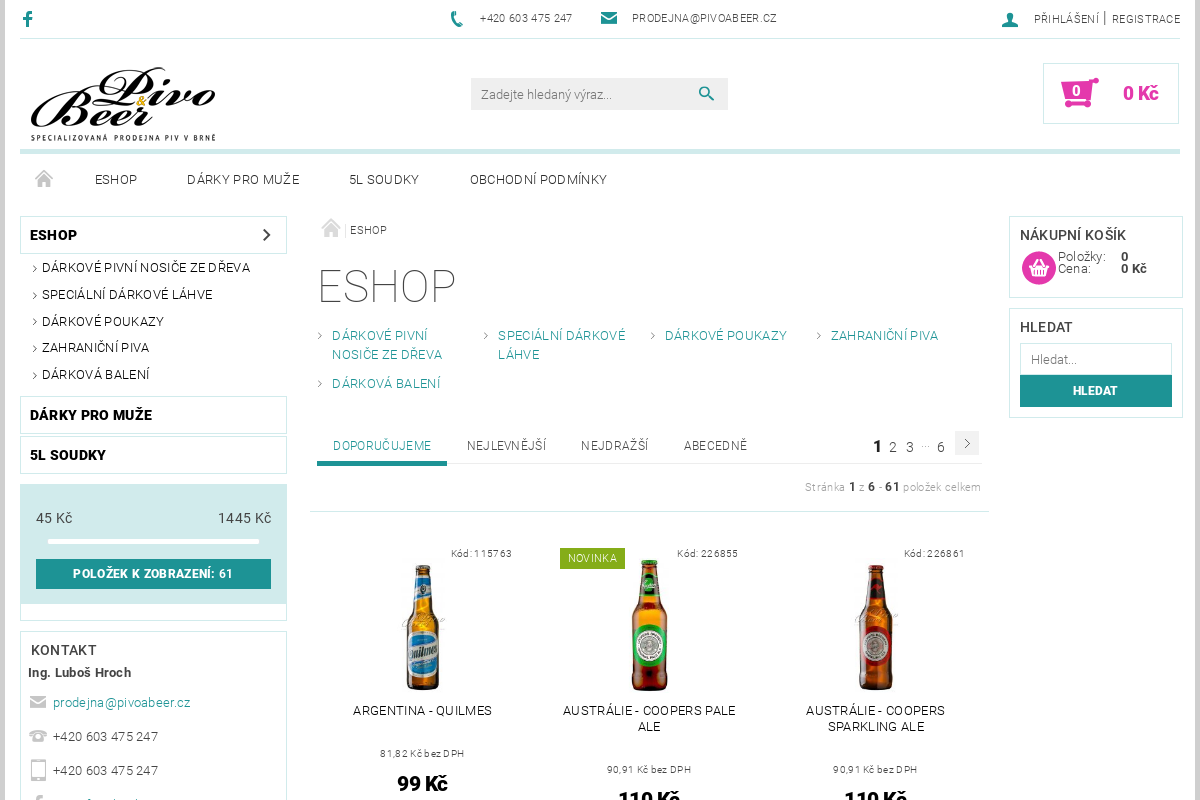Click the envelope email icon in header

coord(609,18)
